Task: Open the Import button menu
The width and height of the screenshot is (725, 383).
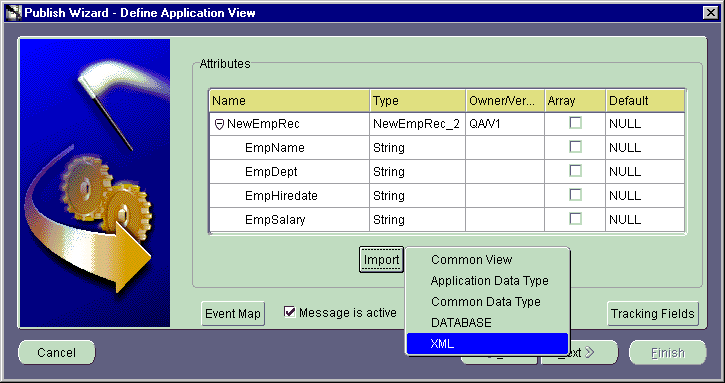Action: pyautogui.click(x=381, y=260)
